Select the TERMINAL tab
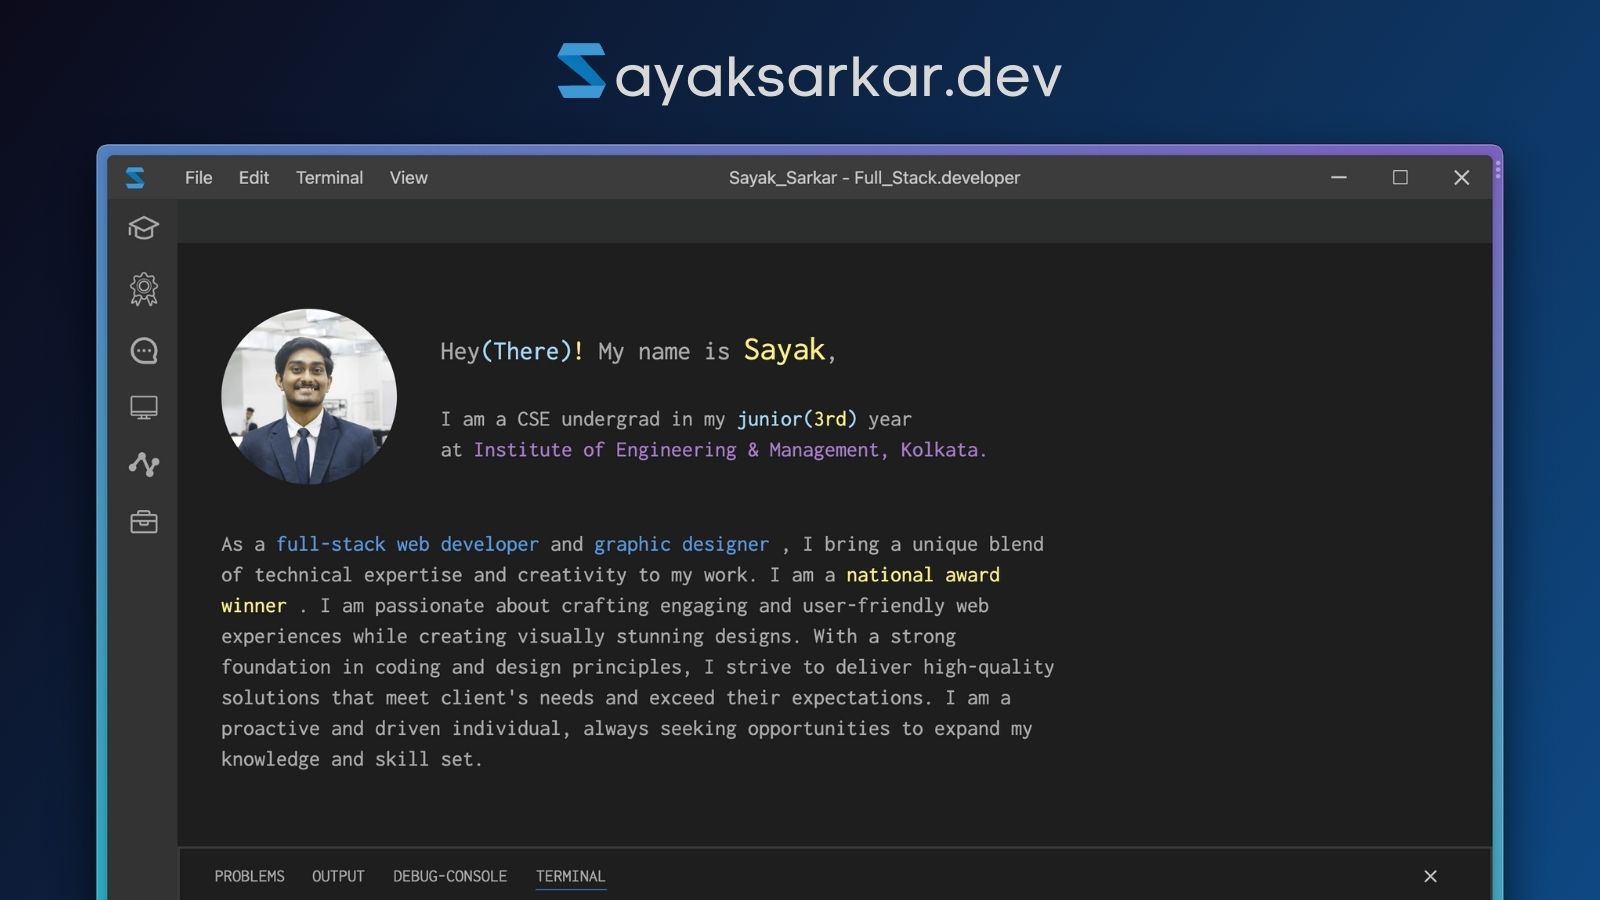Viewport: 1600px width, 900px height. coord(570,876)
